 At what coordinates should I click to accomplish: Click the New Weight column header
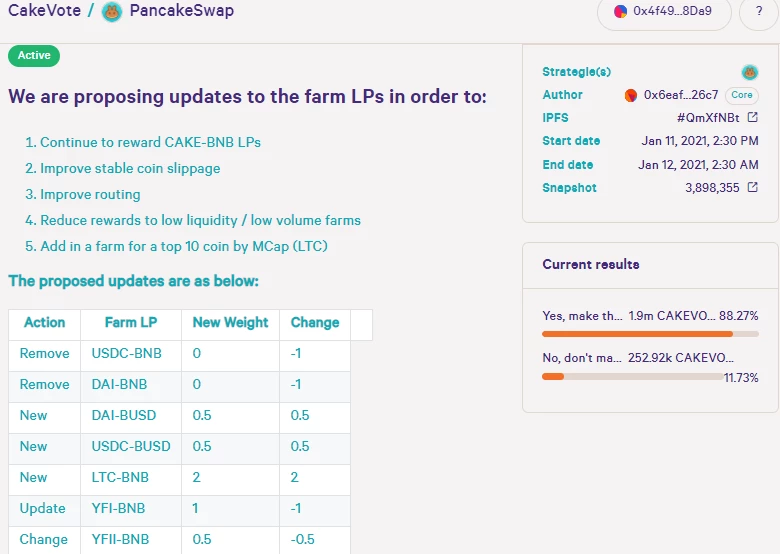click(230, 323)
